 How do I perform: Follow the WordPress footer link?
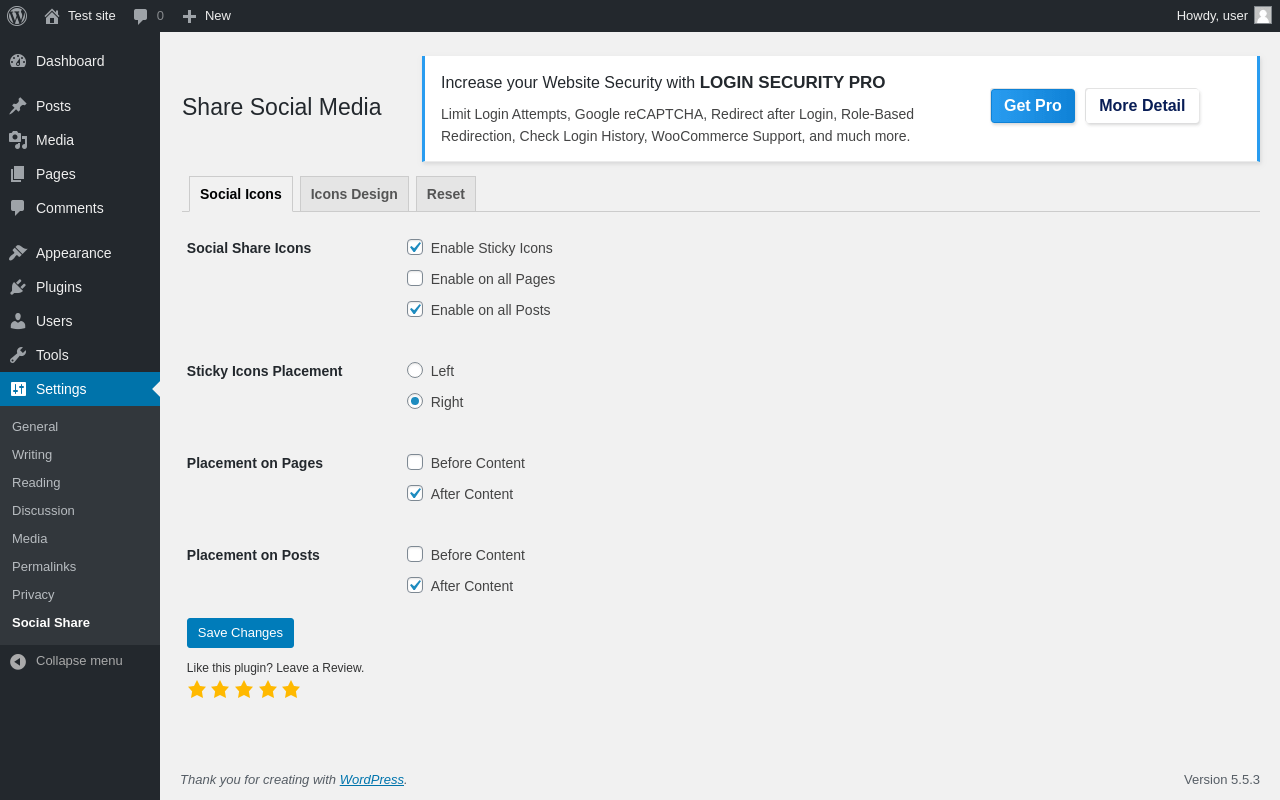click(372, 779)
